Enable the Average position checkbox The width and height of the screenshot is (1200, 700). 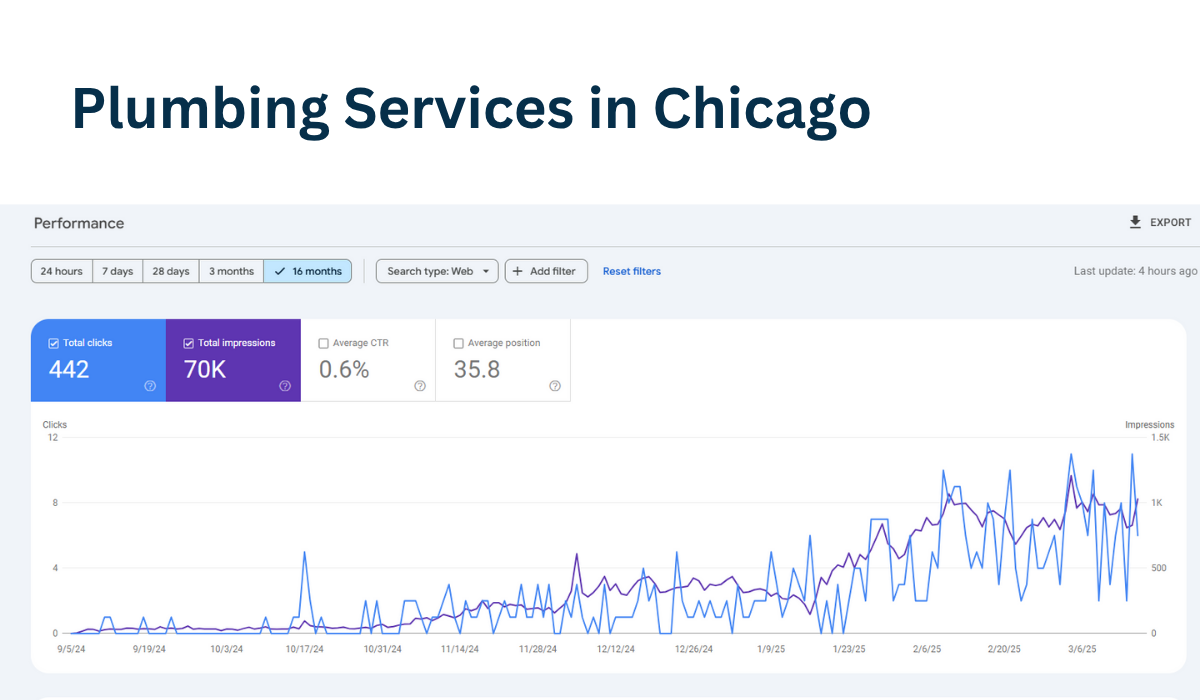pos(458,342)
